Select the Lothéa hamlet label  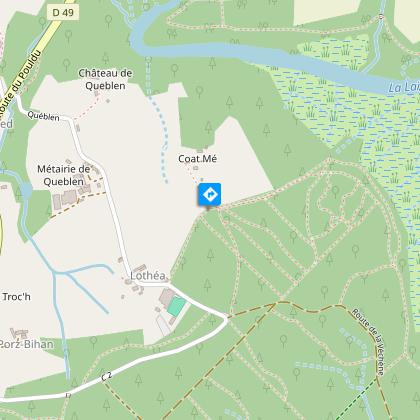pos(148,276)
